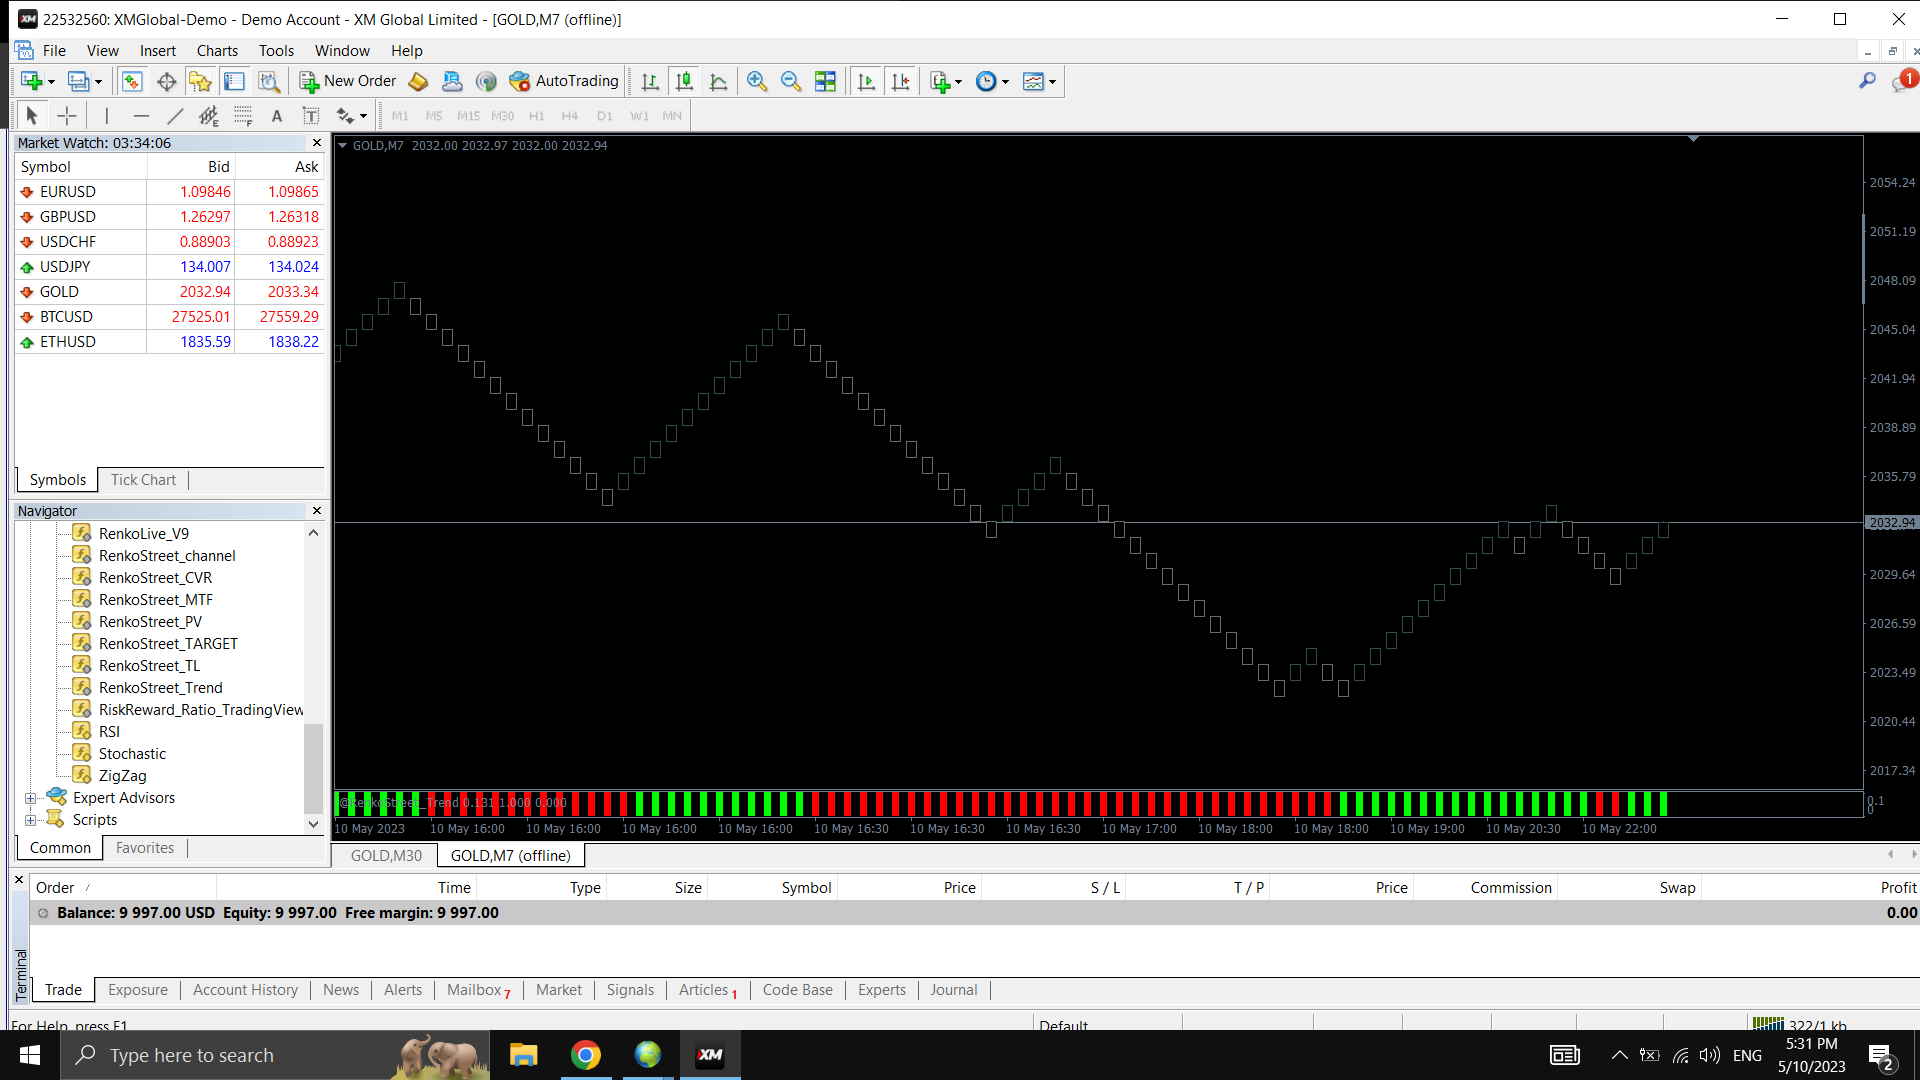Open Chrome from the Windows taskbar
The image size is (1920, 1080).
pos(586,1055)
